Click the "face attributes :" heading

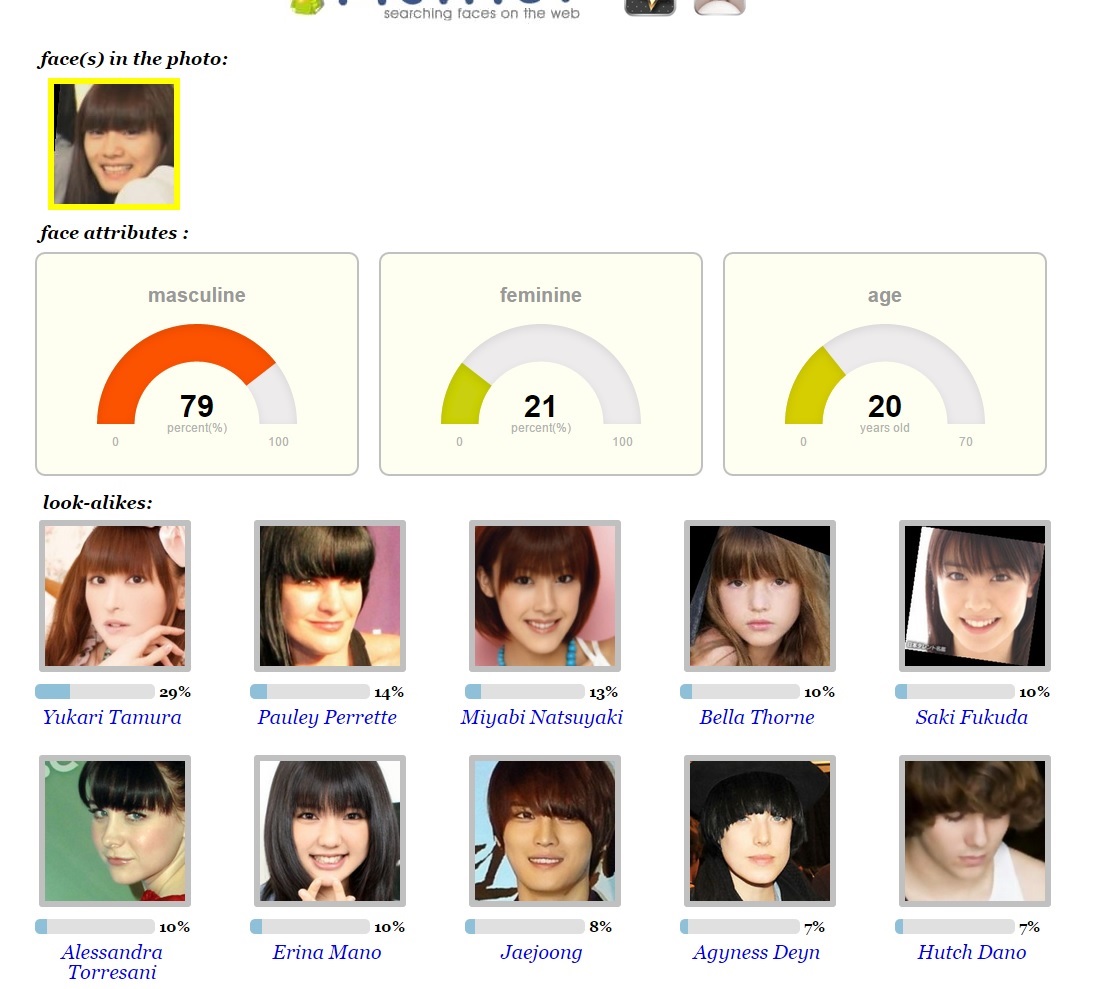click(114, 233)
